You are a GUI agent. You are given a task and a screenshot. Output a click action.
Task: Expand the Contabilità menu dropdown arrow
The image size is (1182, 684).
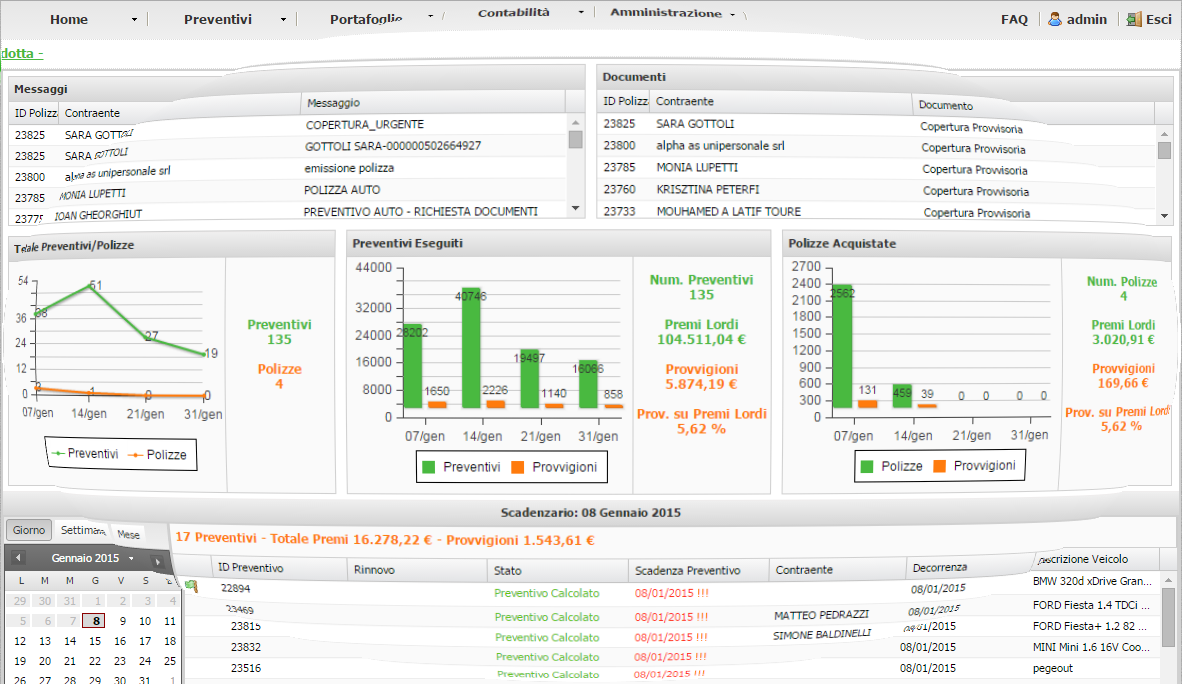[580, 13]
